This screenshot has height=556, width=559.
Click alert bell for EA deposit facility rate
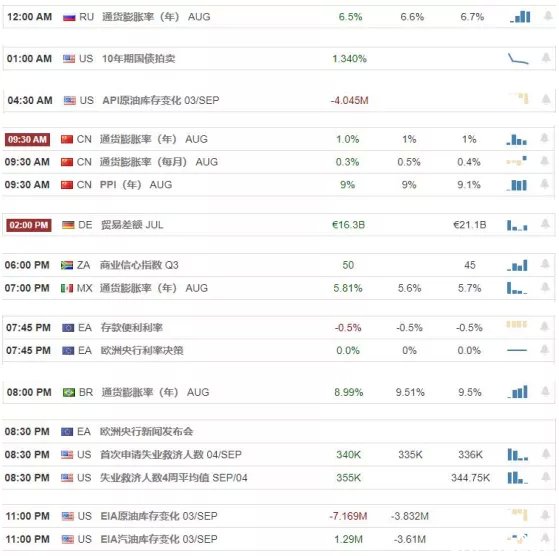[x=544, y=326]
